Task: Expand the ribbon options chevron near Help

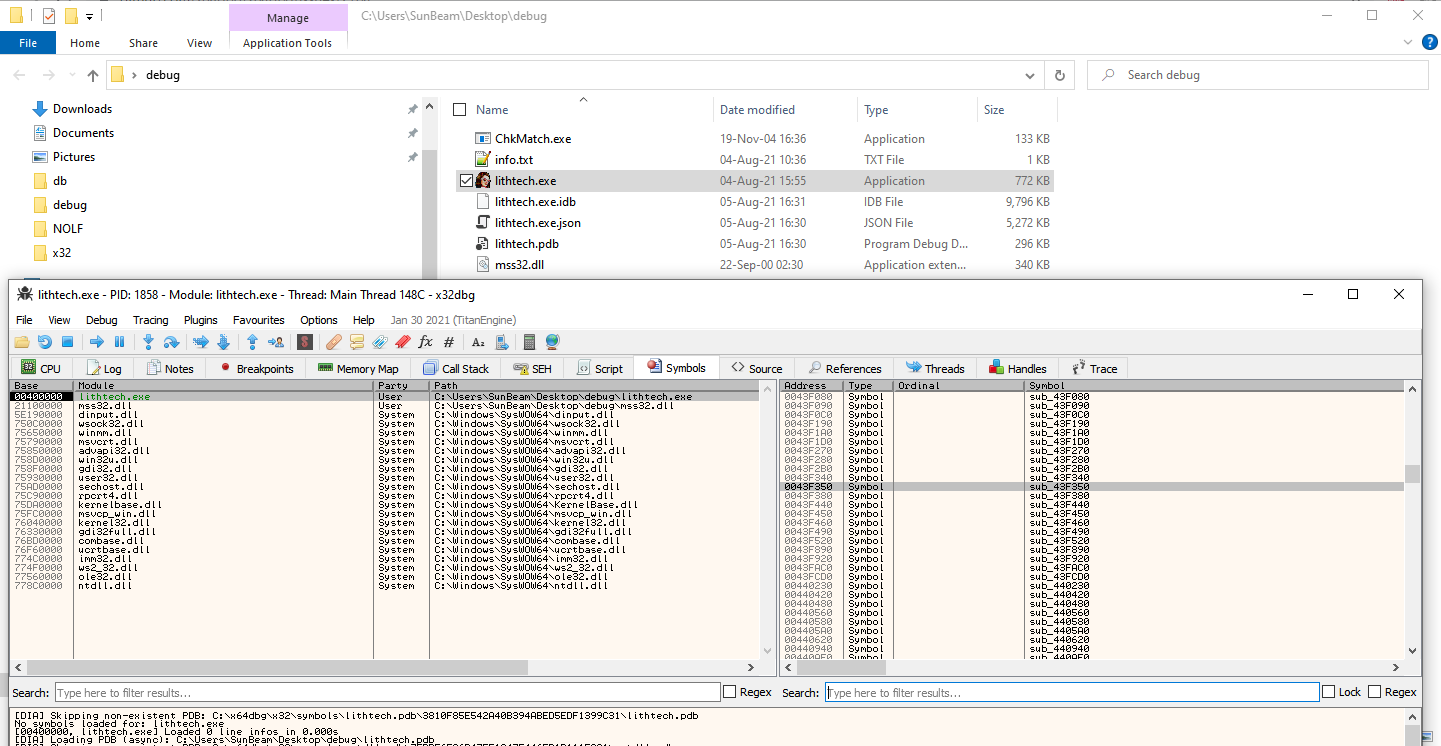Action: pyautogui.click(x=1408, y=42)
